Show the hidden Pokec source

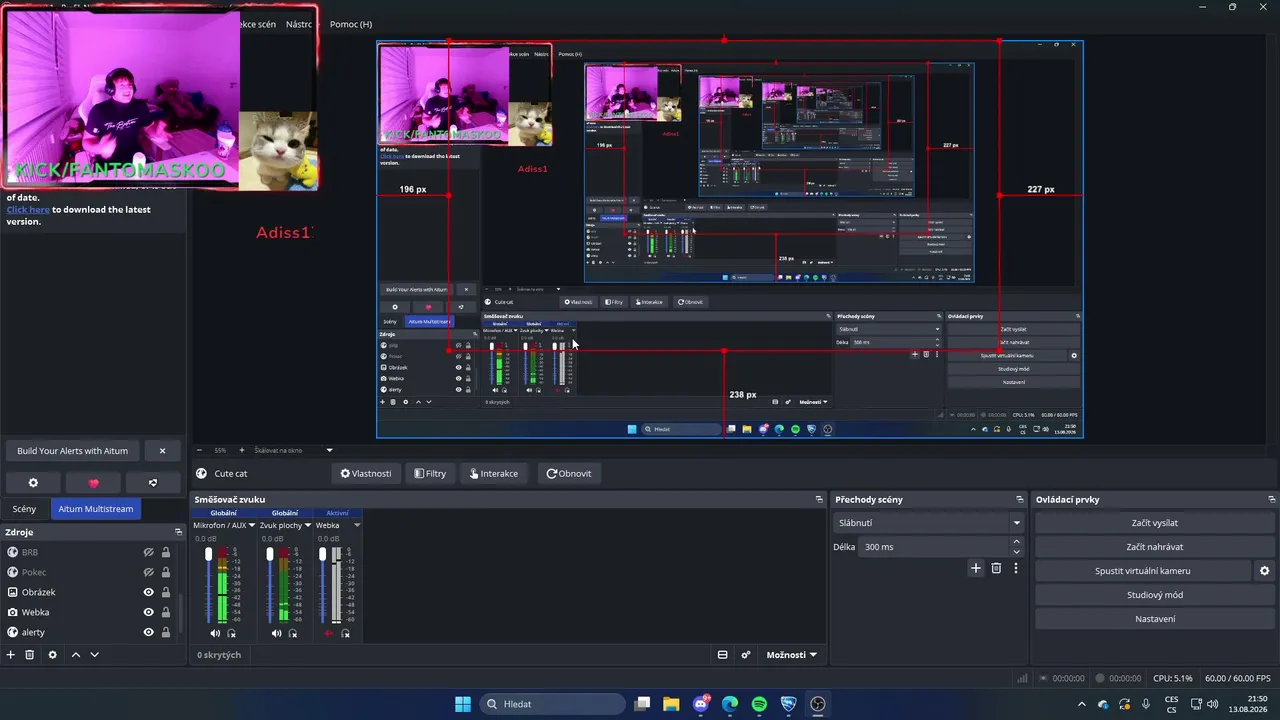click(x=148, y=572)
